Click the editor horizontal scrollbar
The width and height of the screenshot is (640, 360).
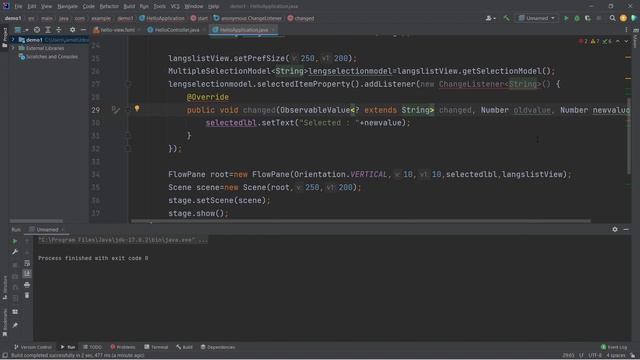point(361,221)
